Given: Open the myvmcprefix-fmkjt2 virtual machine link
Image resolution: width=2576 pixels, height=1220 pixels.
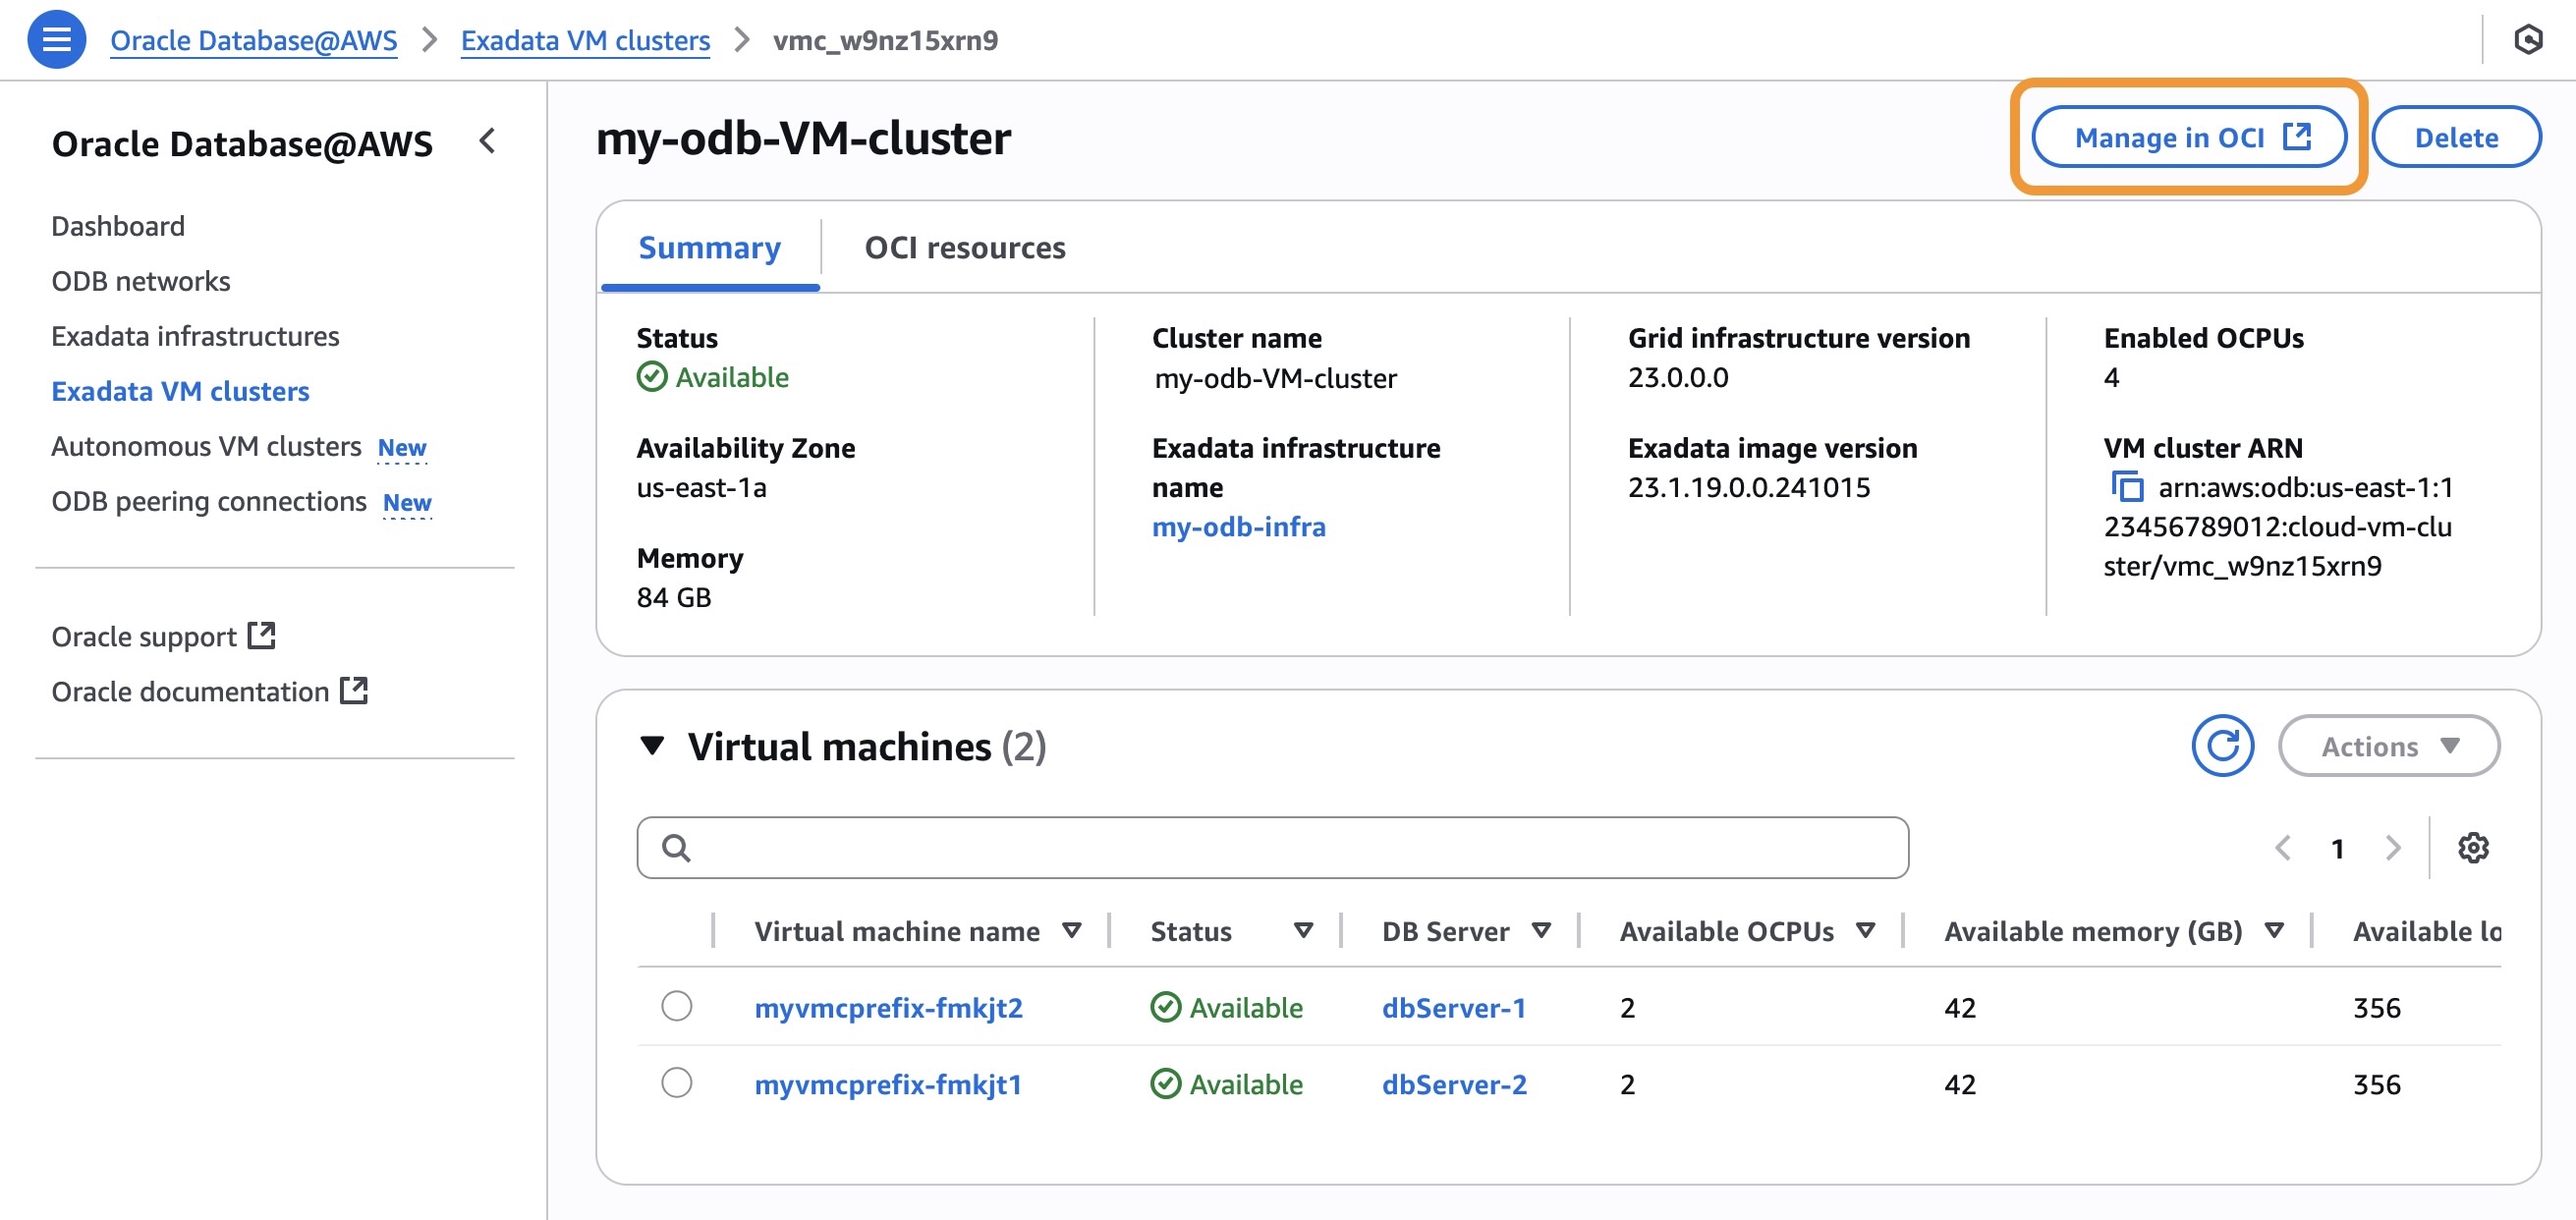Looking at the screenshot, I should pyautogui.click(x=889, y=1007).
